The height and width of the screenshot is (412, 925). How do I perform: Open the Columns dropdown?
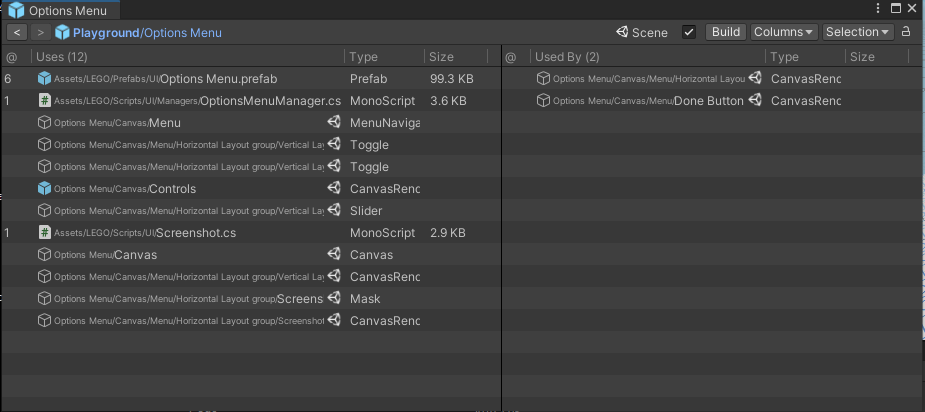coord(783,32)
